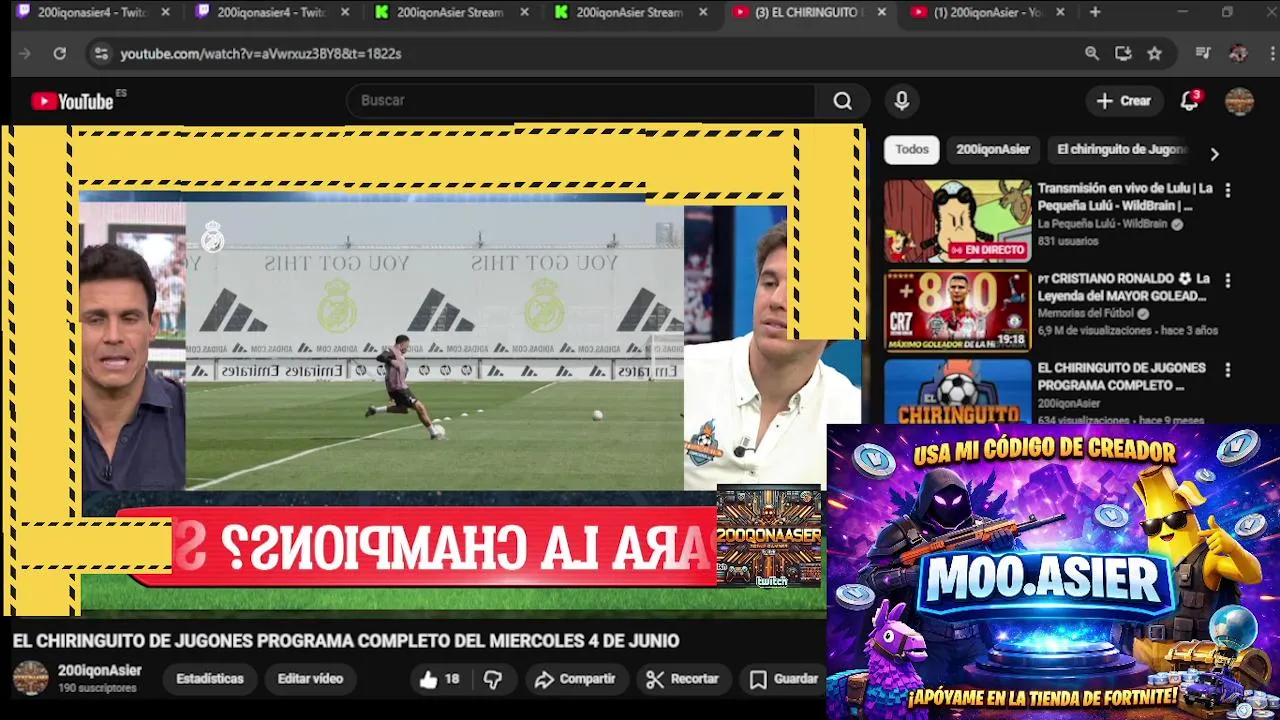Save video with Guardar button
Viewport: 1280px width, 720px height.
pos(784,679)
